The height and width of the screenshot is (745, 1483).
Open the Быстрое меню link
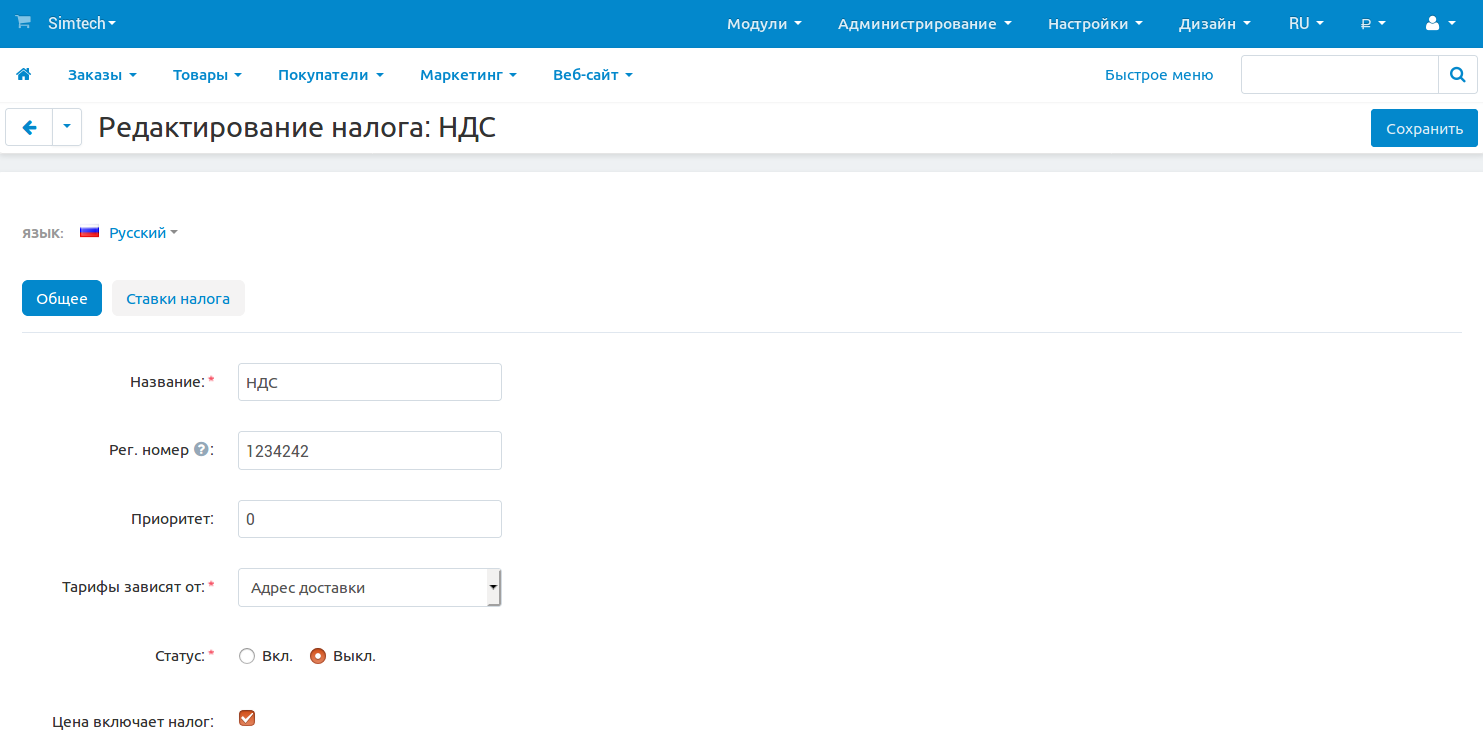[1158, 75]
